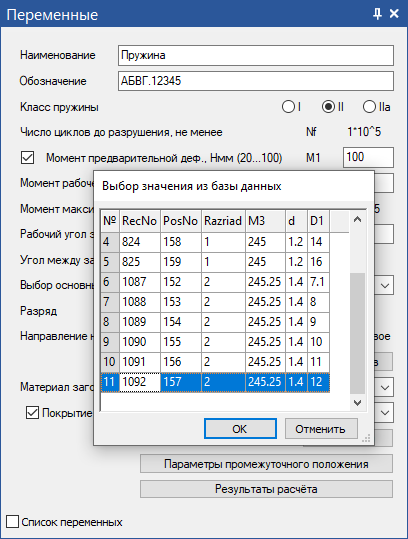The image size is (408, 539).
Task: Open the Покрытие dropdown arrow
Action: pos(385,412)
